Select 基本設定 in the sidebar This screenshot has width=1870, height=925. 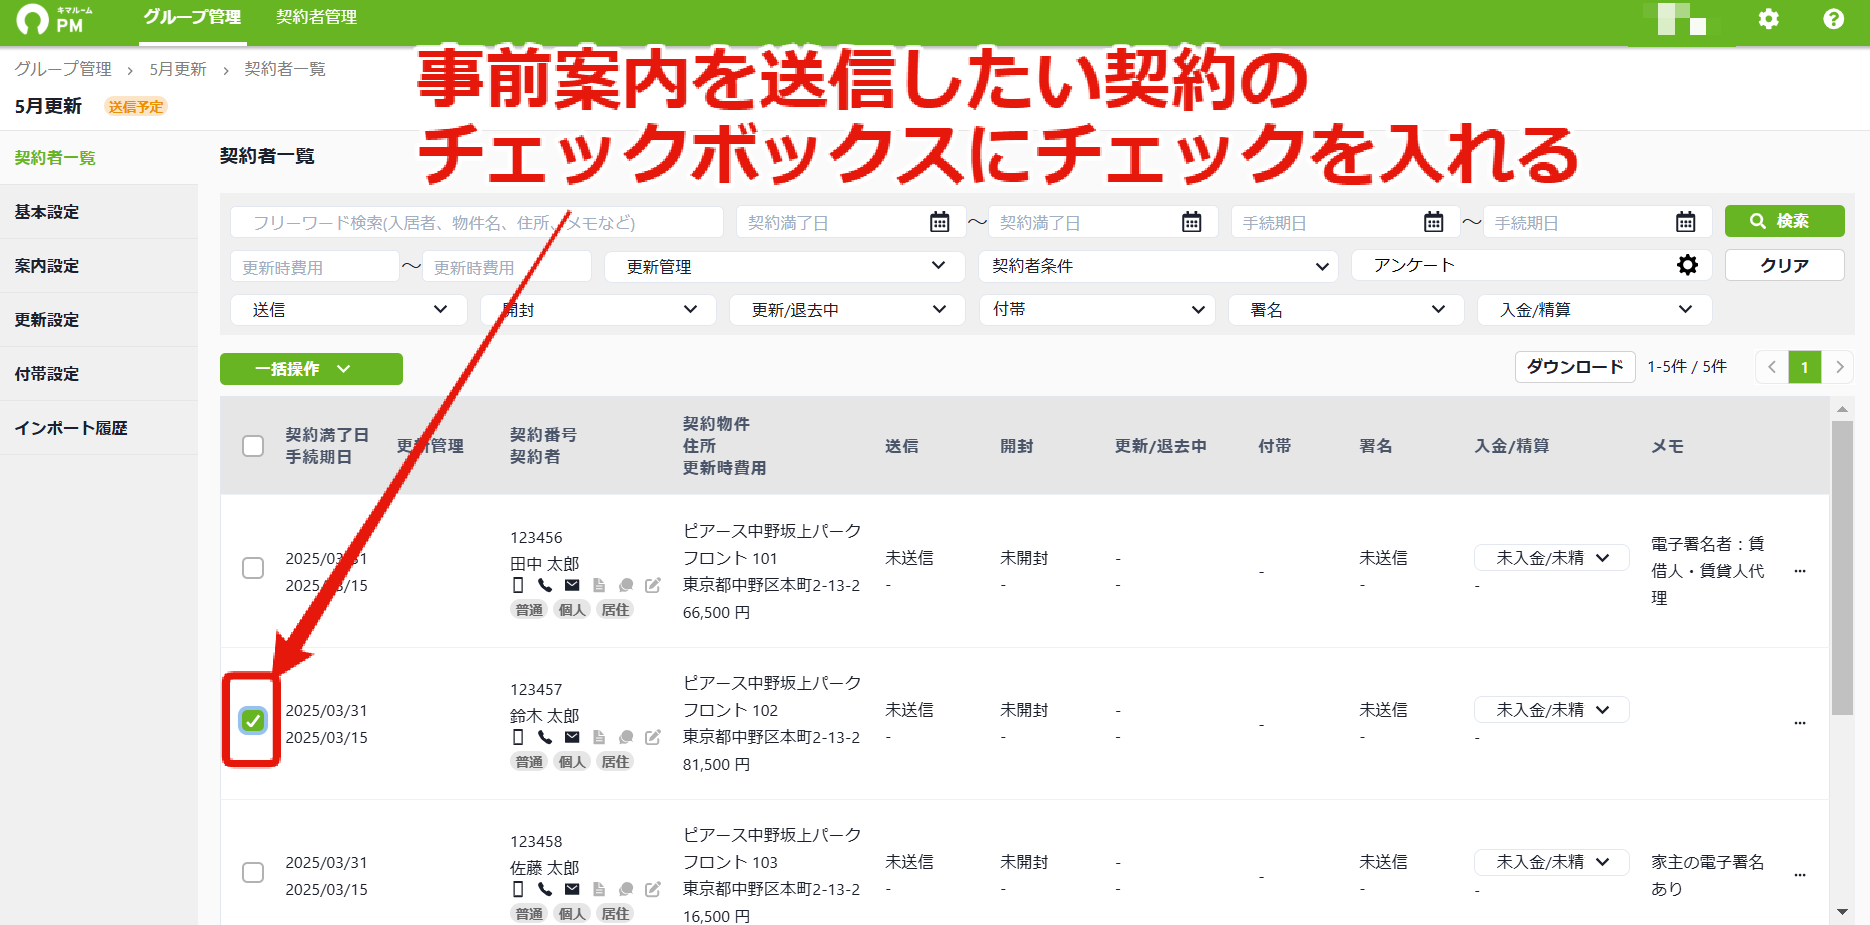(x=99, y=212)
